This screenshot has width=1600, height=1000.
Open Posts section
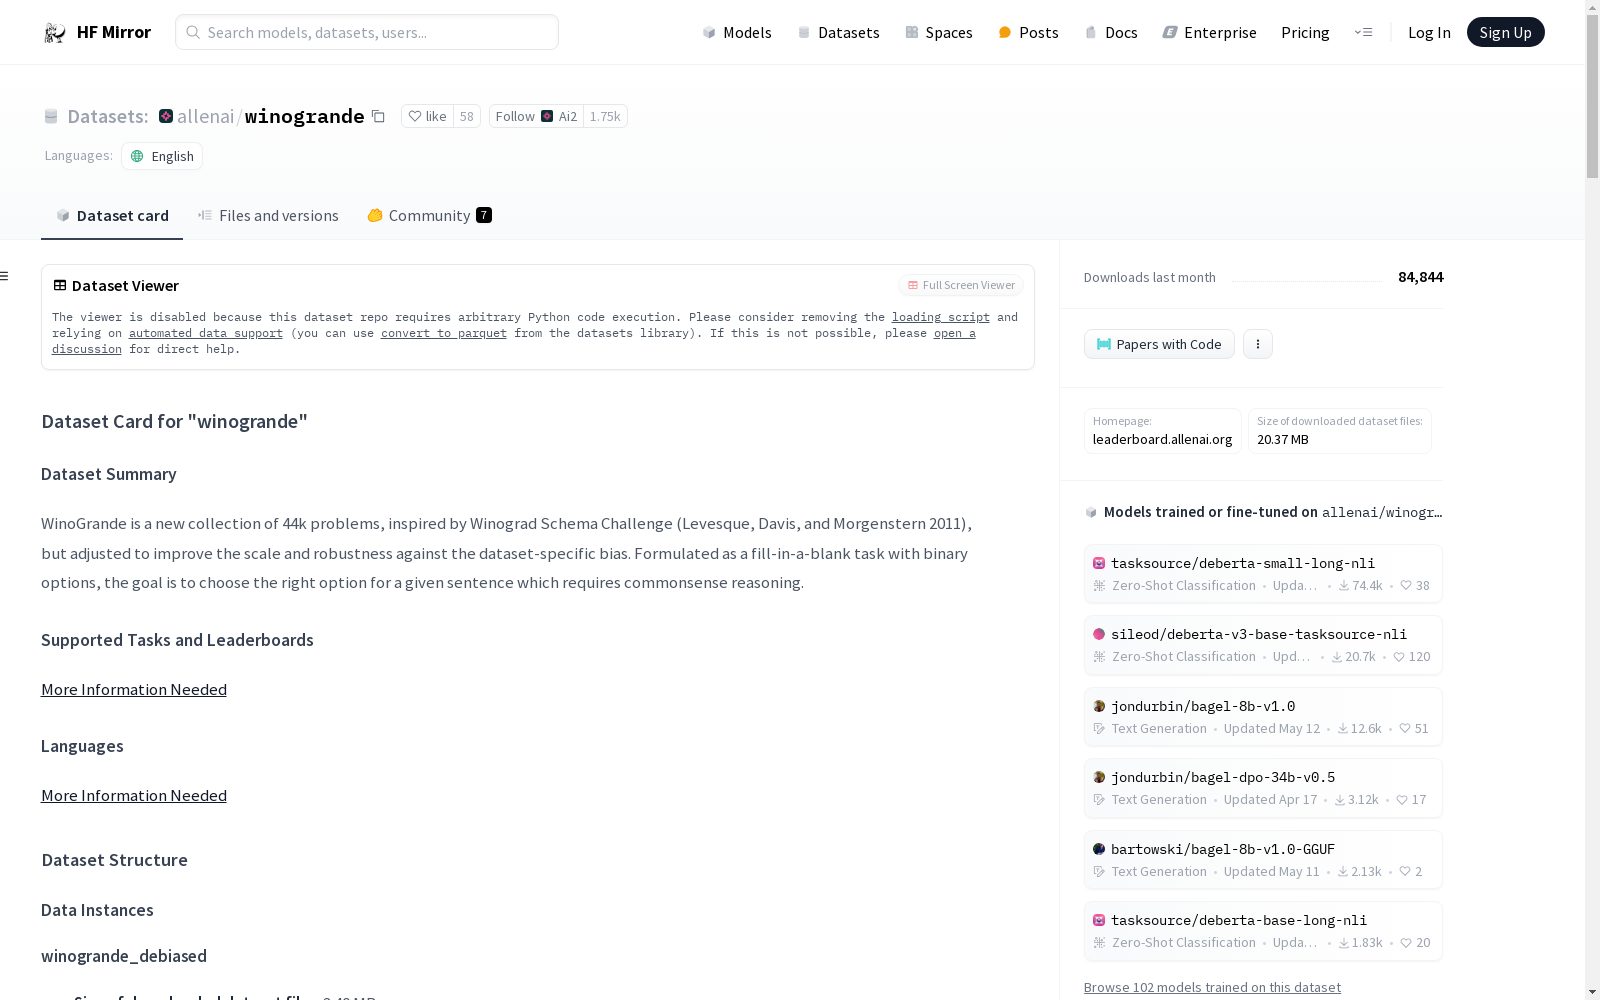pyautogui.click(x=1028, y=32)
